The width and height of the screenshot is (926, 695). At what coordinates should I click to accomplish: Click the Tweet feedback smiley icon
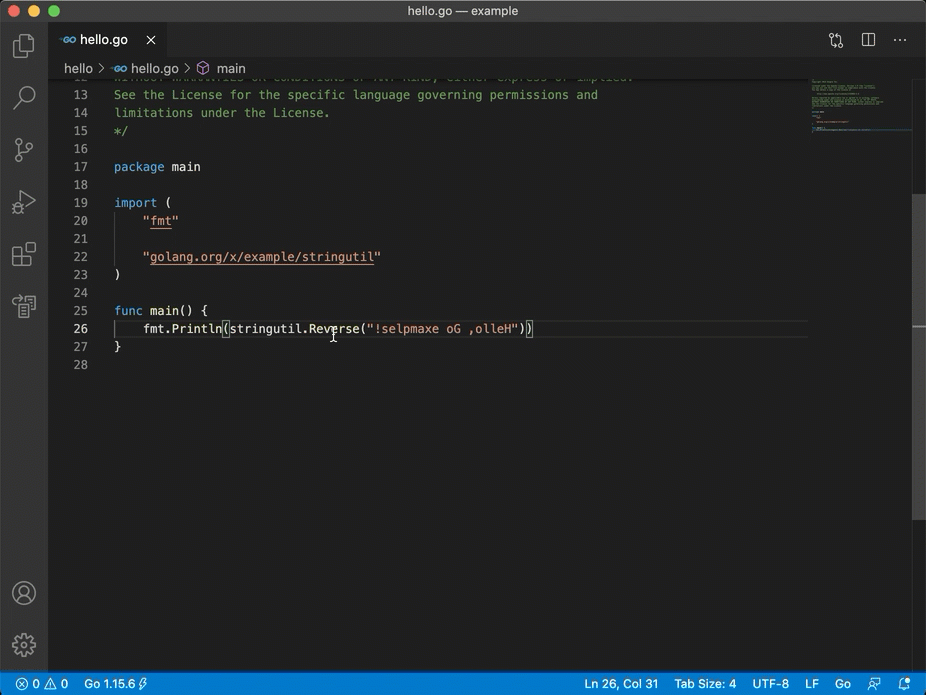(x=874, y=684)
